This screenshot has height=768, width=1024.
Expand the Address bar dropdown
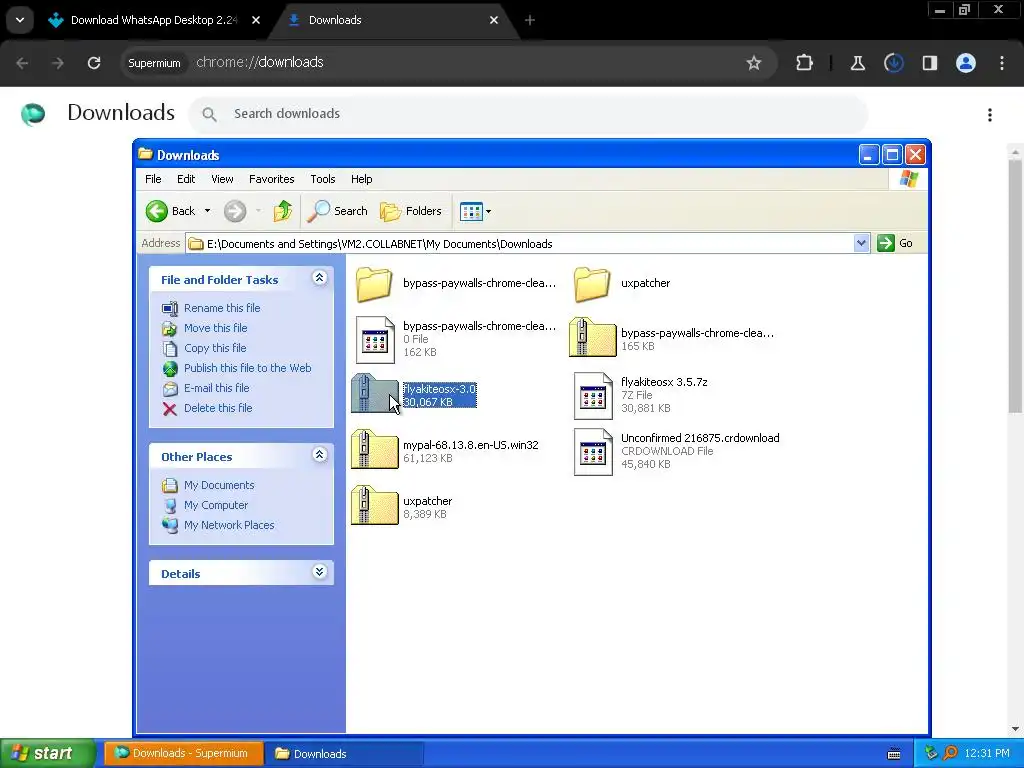pyautogui.click(x=861, y=243)
